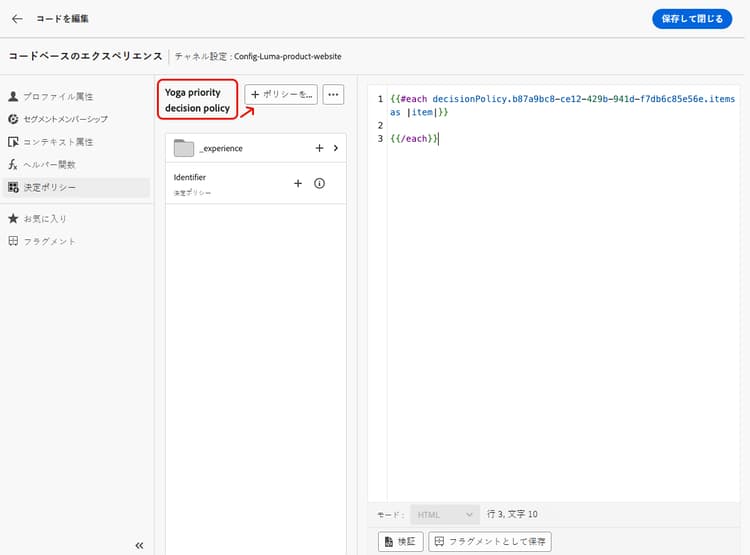The width and height of the screenshot is (750, 555).
Task: Open the more options ellipsis button
Action: (333, 95)
